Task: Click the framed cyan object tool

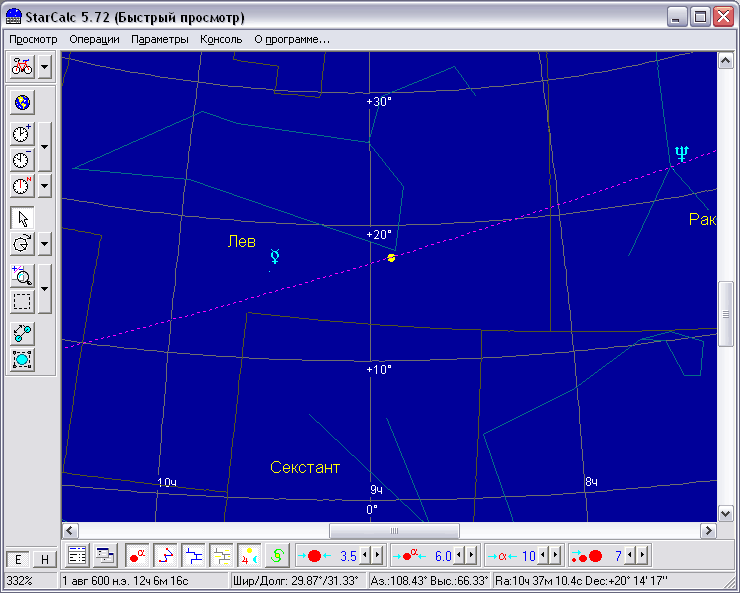Action: [22, 360]
